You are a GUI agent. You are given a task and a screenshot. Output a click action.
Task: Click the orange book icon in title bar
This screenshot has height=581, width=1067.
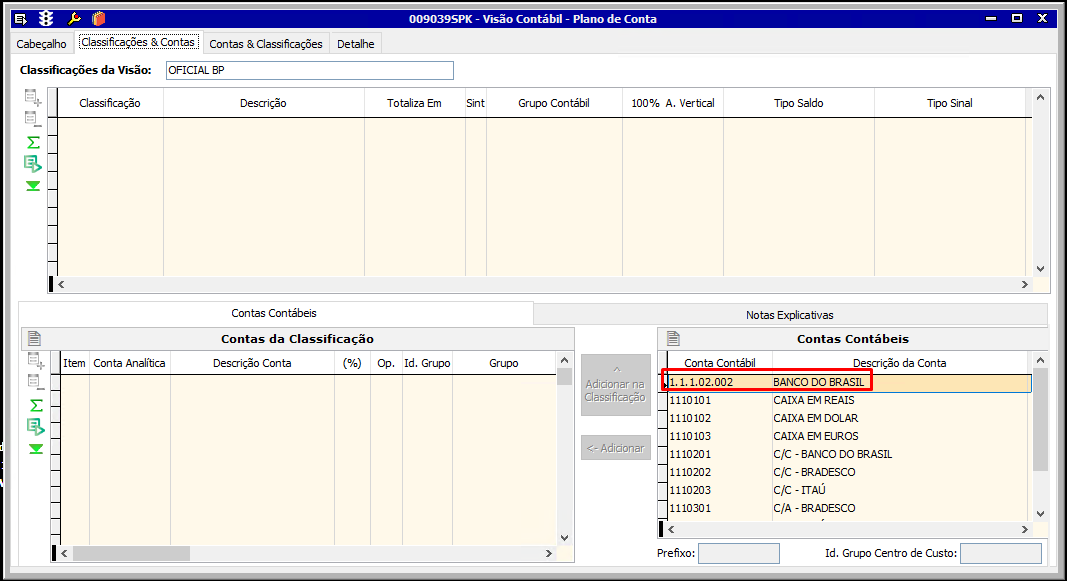(97, 18)
